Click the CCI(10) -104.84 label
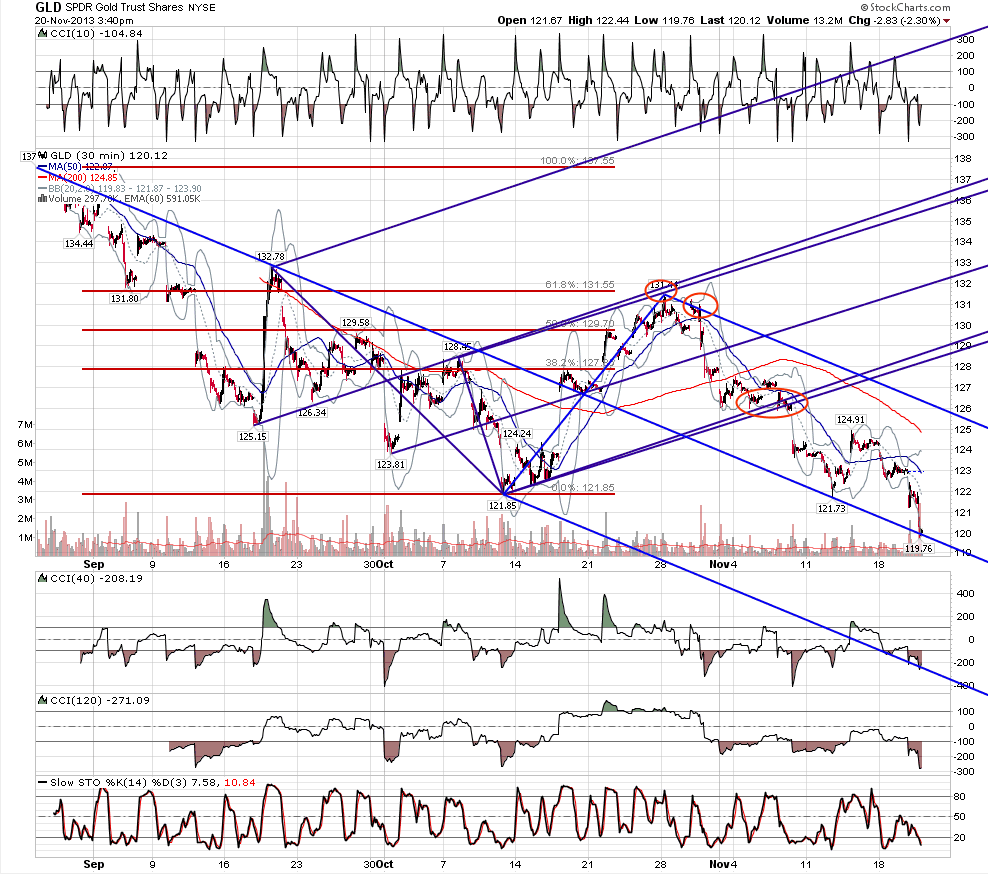This screenshot has width=988, height=874. (x=96, y=33)
